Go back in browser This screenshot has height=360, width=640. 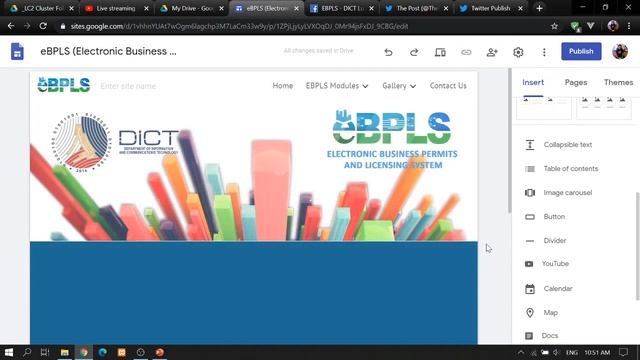pyautogui.click(x=11, y=26)
